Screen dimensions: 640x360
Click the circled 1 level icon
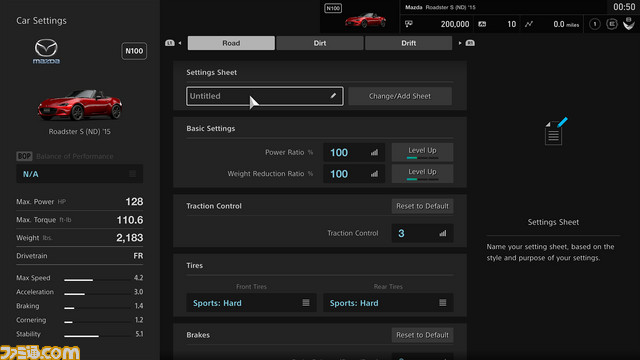coord(595,24)
